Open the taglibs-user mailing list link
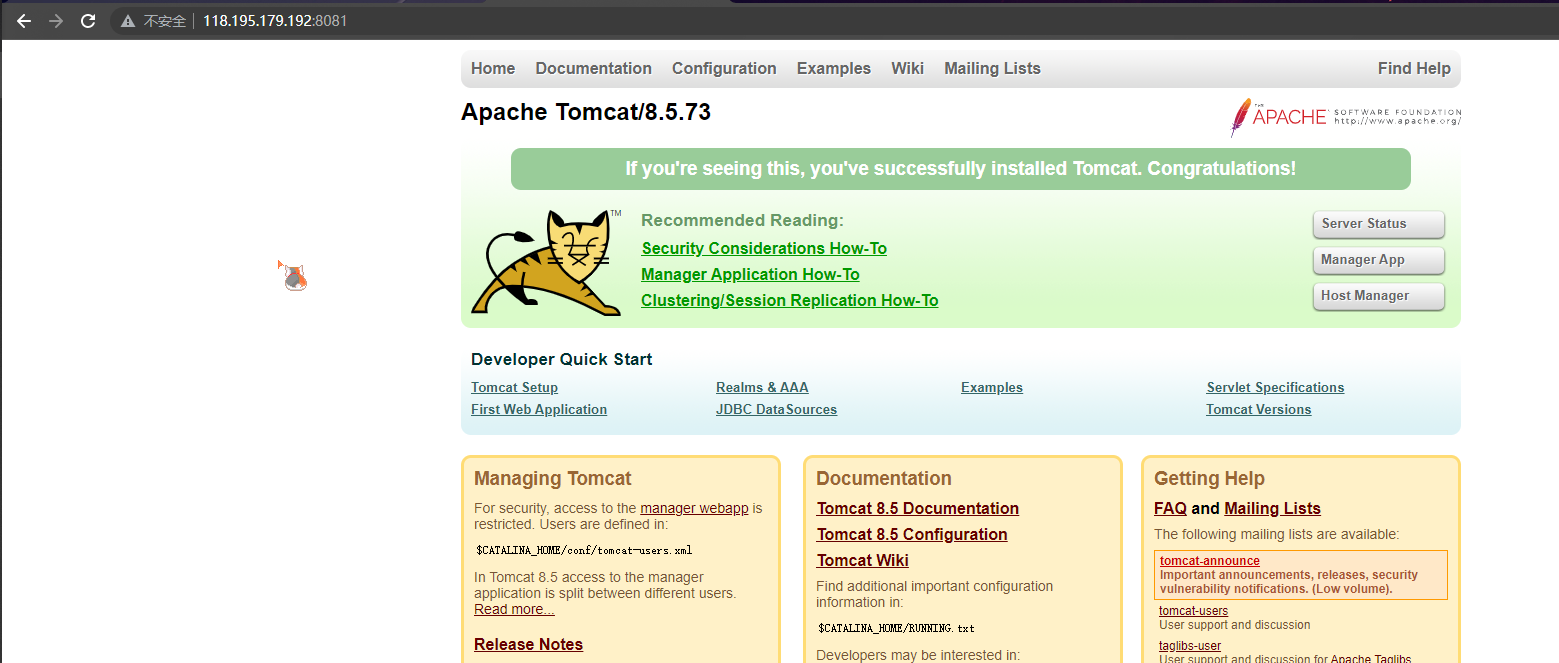 point(1190,646)
